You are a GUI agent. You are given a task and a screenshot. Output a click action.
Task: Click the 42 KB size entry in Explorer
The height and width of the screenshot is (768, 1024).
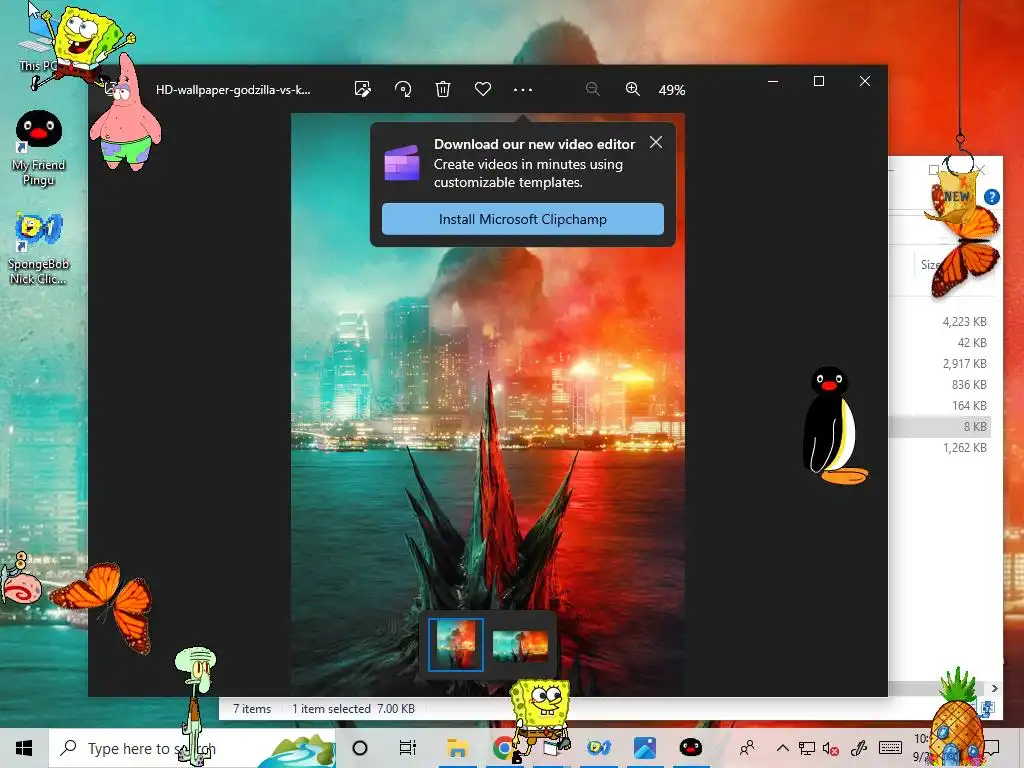click(x=972, y=342)
